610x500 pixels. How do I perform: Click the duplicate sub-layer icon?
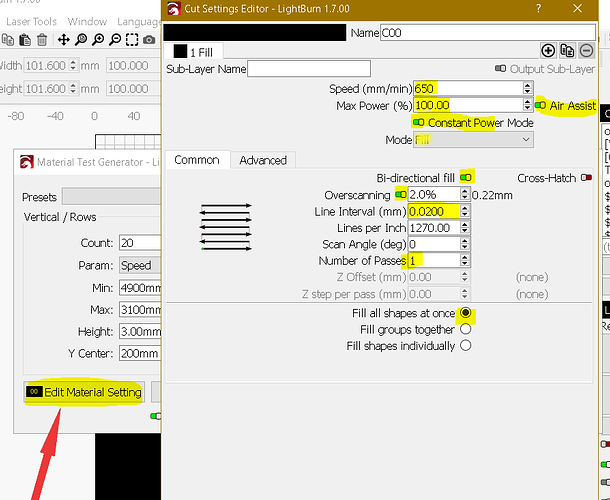566,50
